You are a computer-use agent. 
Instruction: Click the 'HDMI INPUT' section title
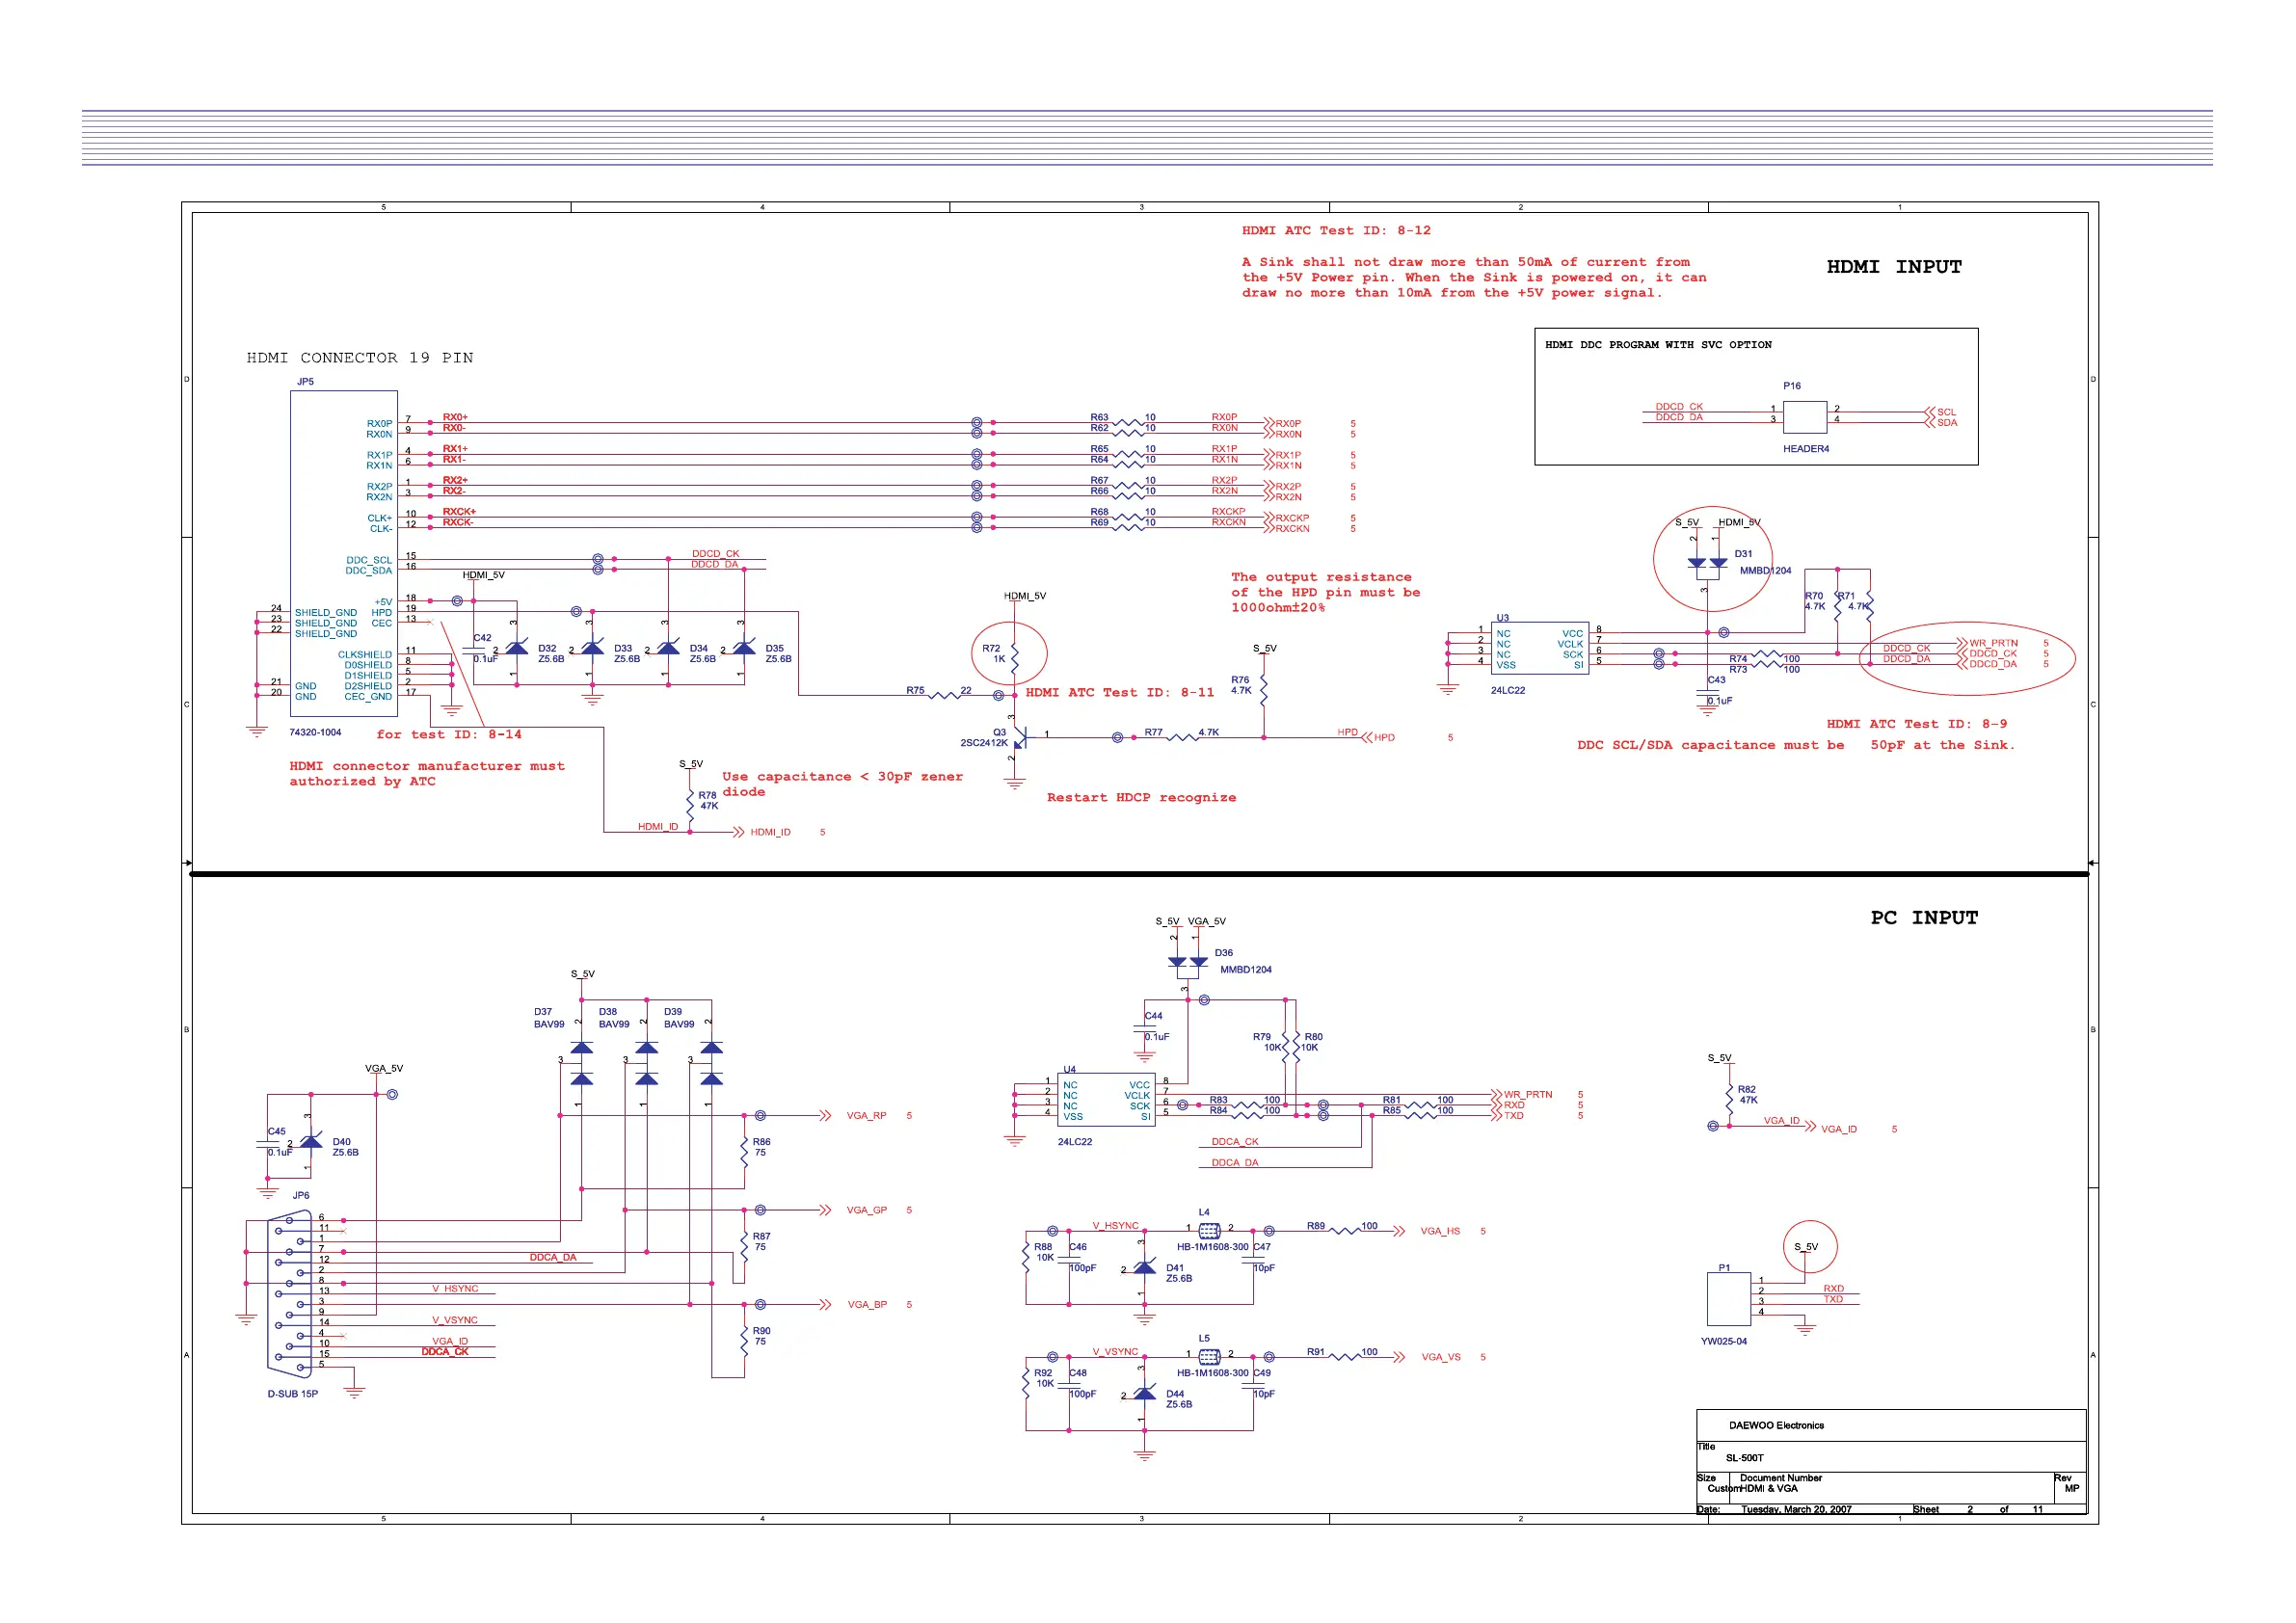(x=1894, y=267)
